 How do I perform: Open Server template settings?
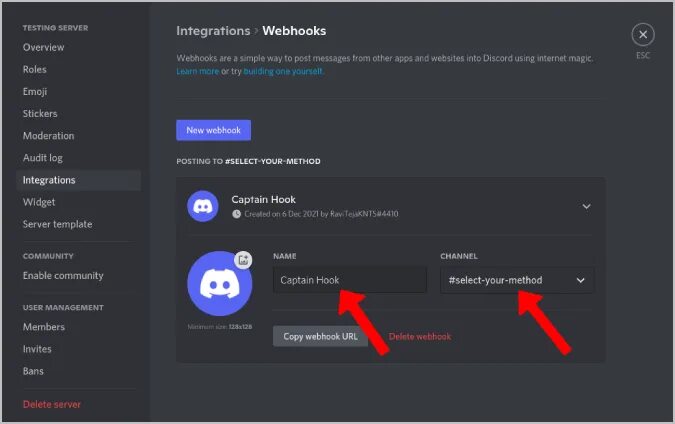click(57, 224)
